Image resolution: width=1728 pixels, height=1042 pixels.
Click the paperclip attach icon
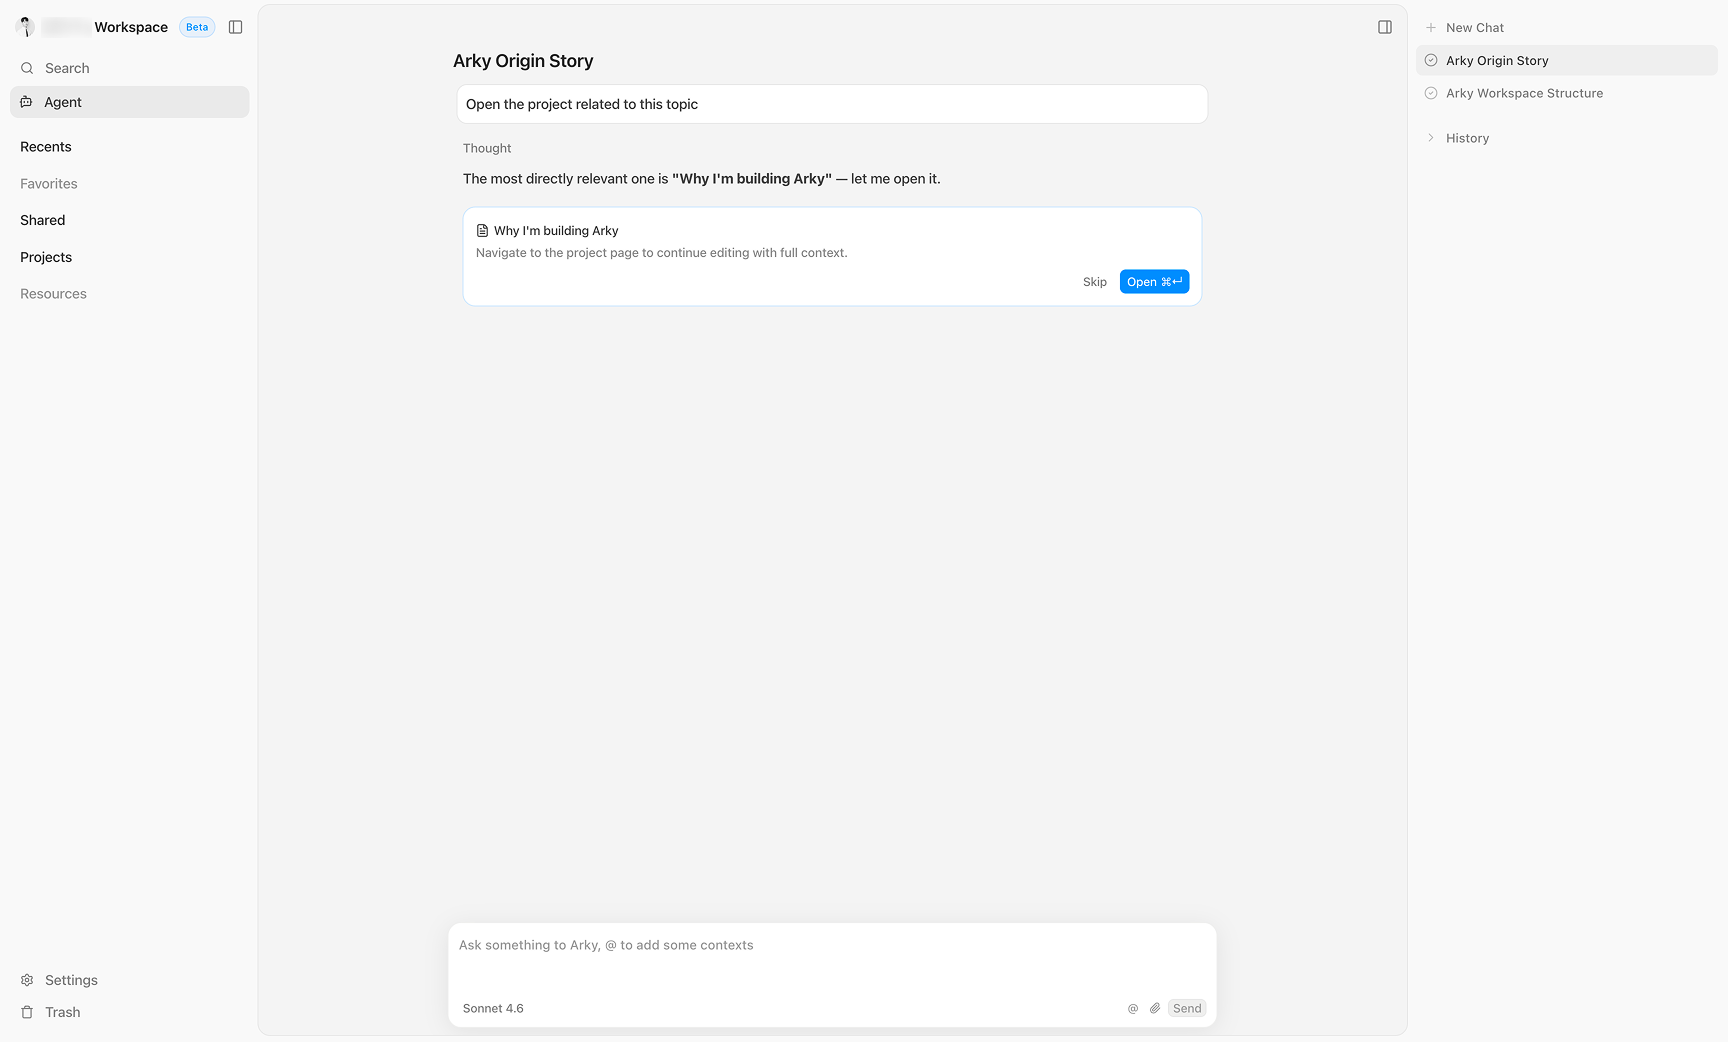pos(1155,1008)
